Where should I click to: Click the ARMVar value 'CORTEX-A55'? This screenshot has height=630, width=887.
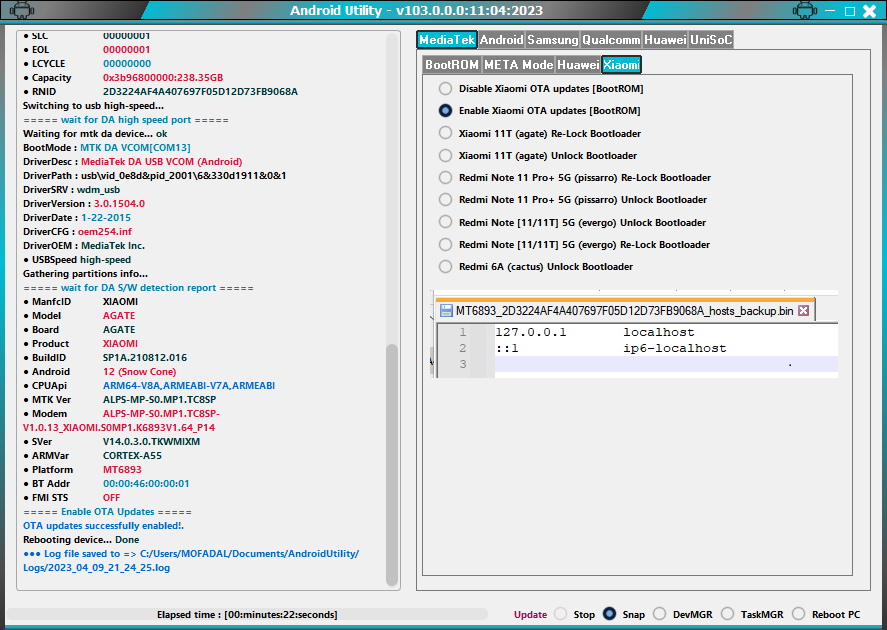[x=132, y=456]
